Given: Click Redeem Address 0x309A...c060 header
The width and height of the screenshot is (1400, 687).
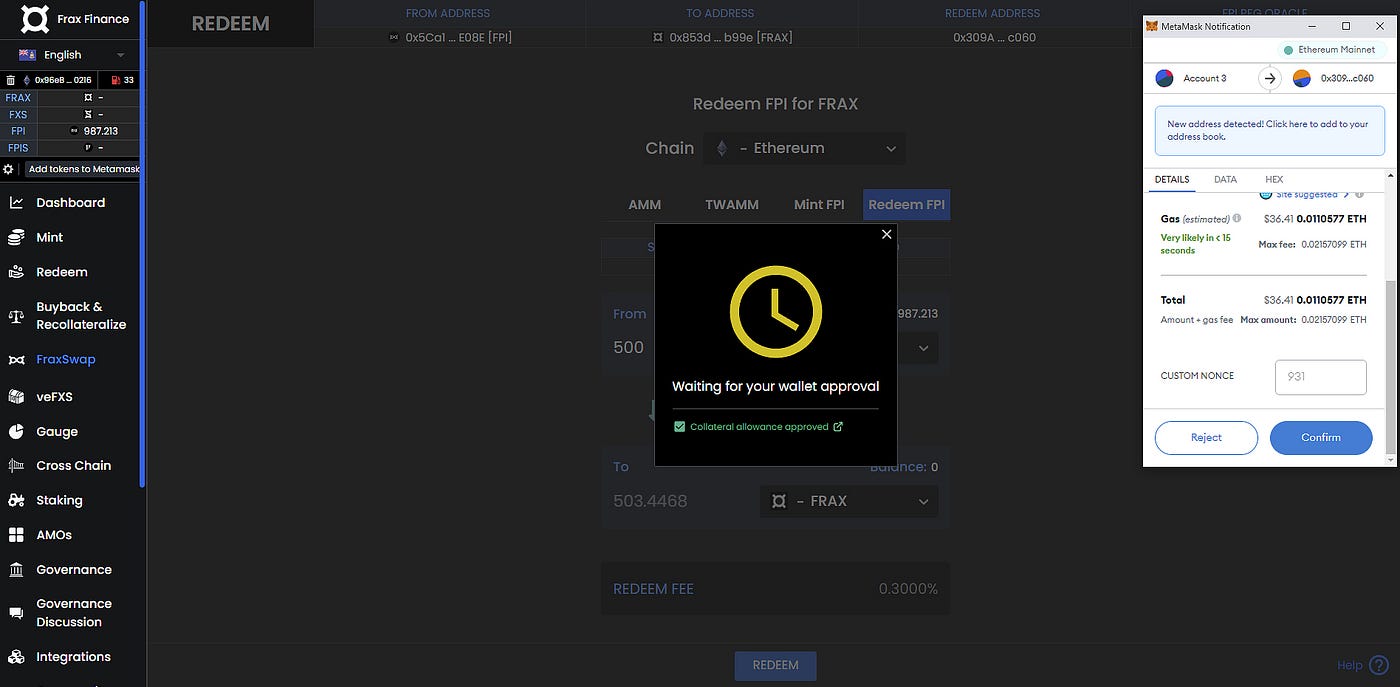Looking at the screenshot, I should (994, 37).
